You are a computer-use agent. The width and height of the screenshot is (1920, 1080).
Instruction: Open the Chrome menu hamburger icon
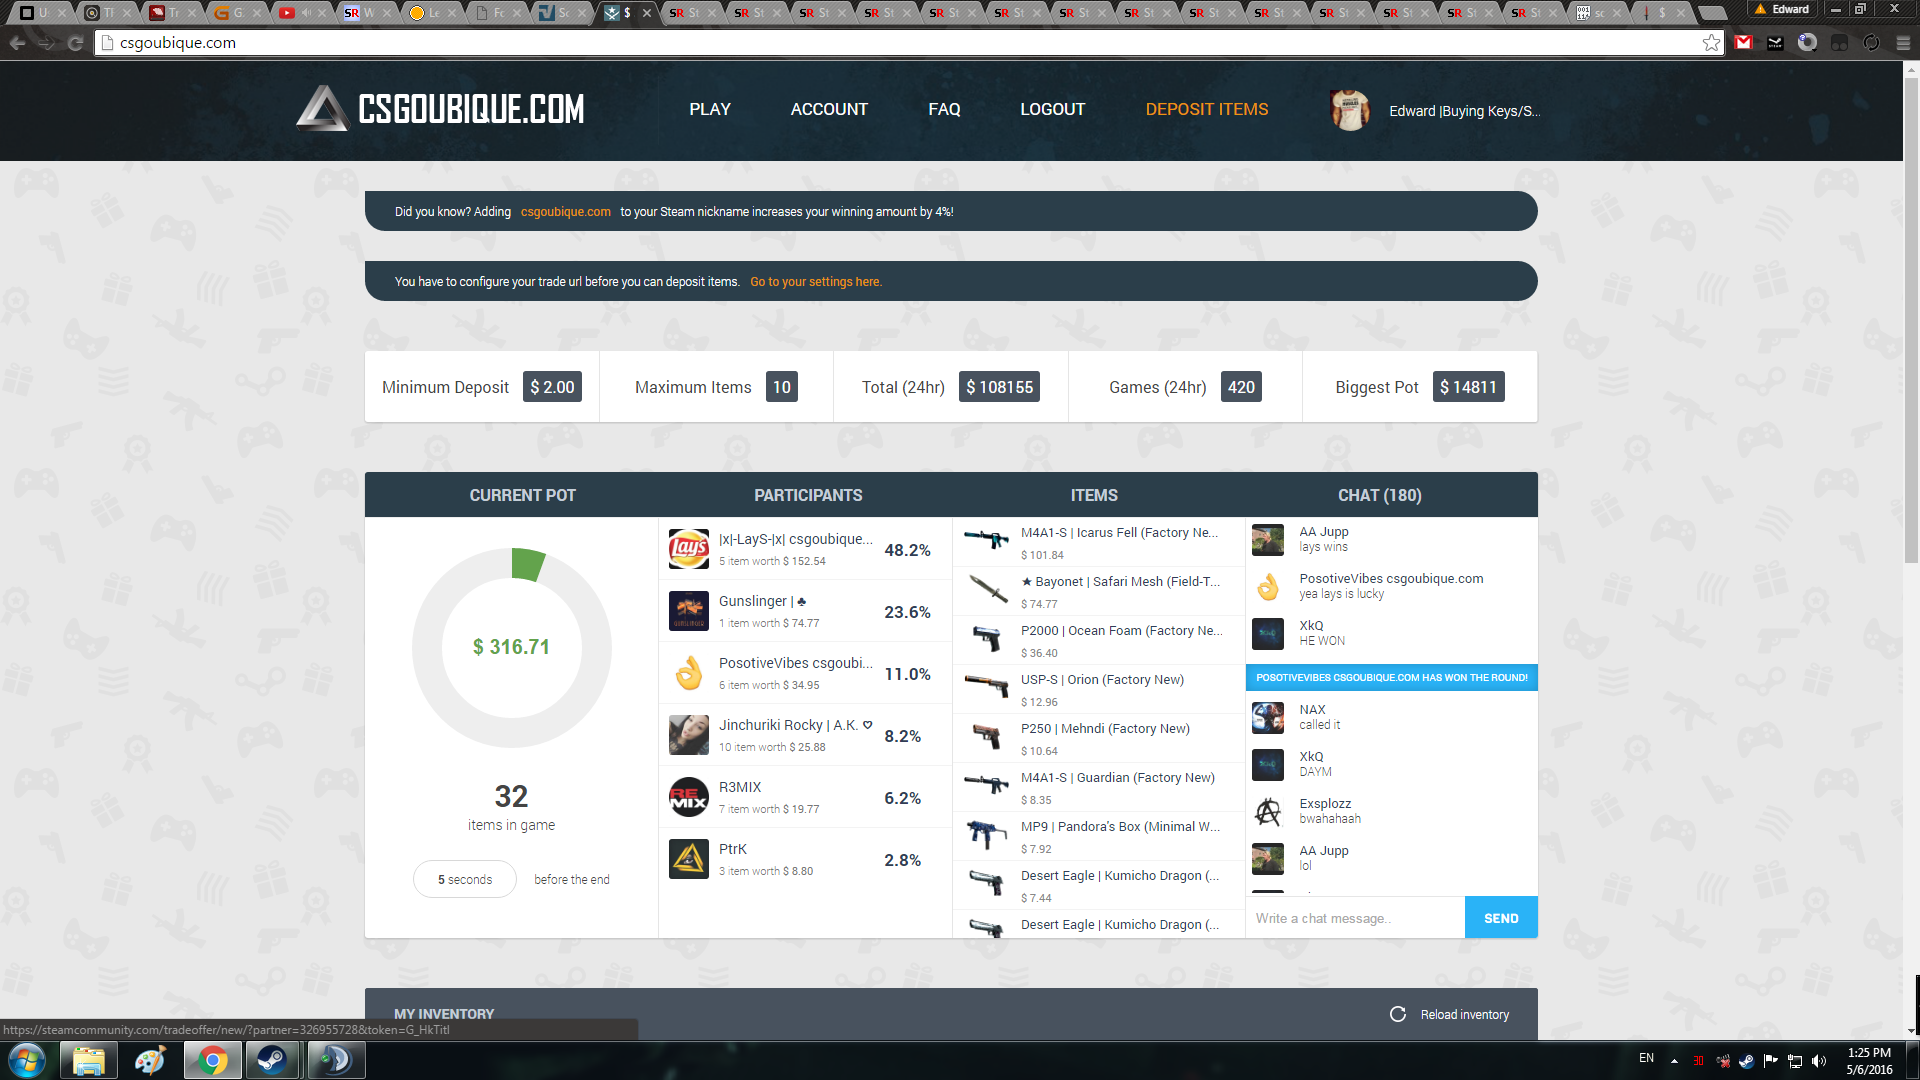[x=1903, y=43]
